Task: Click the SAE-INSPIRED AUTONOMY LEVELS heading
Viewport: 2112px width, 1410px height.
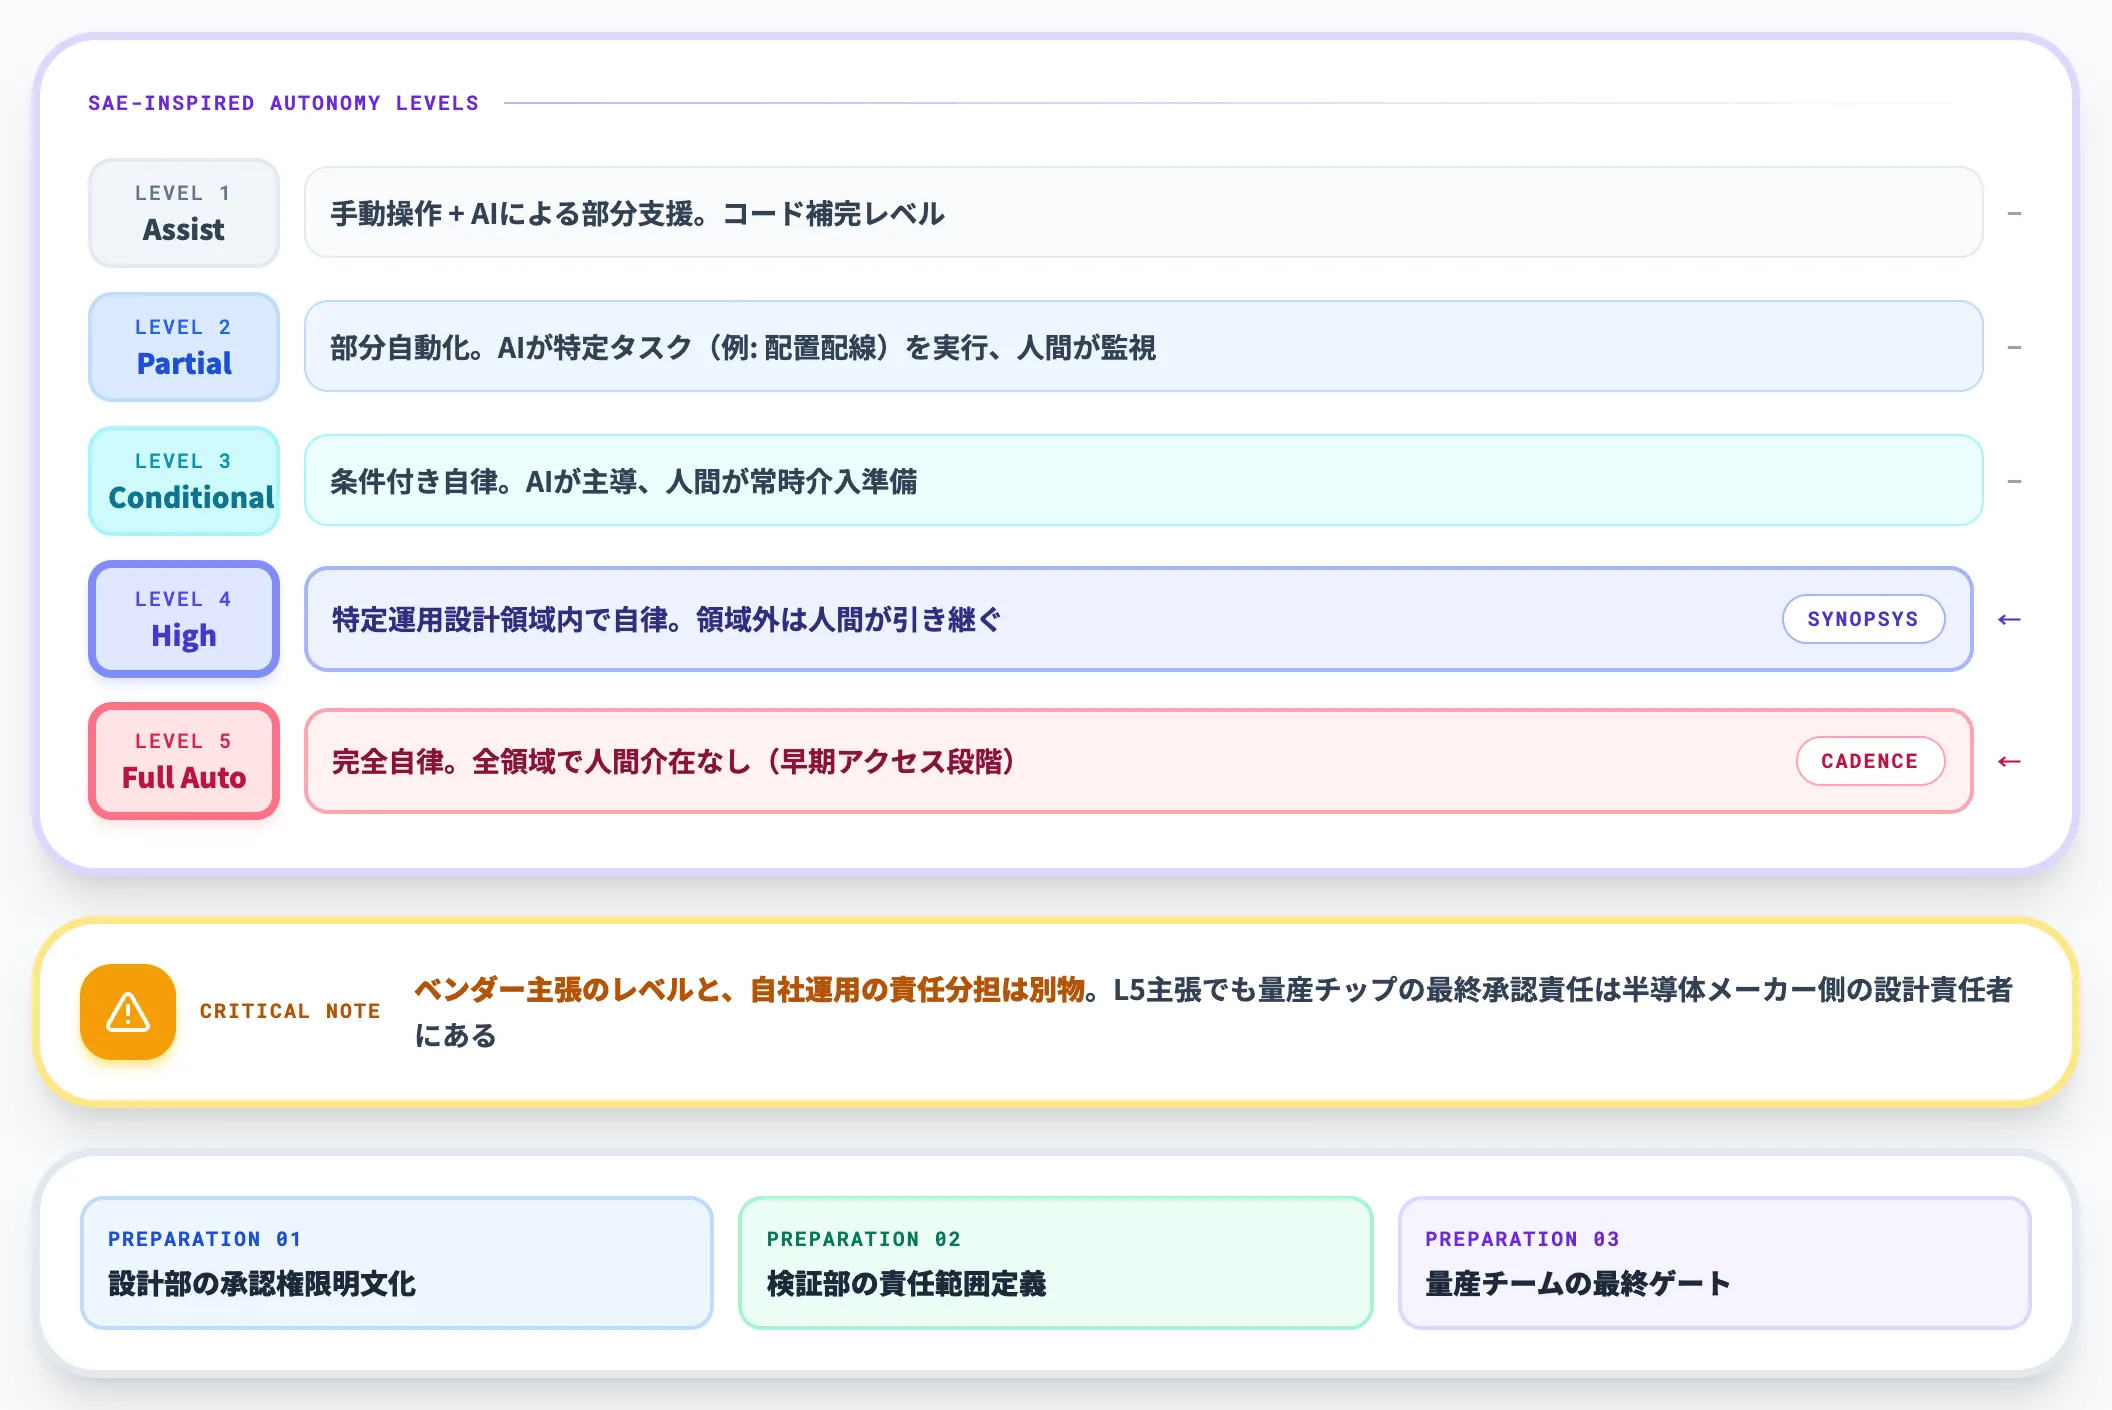Action: [x=283, y=103]
